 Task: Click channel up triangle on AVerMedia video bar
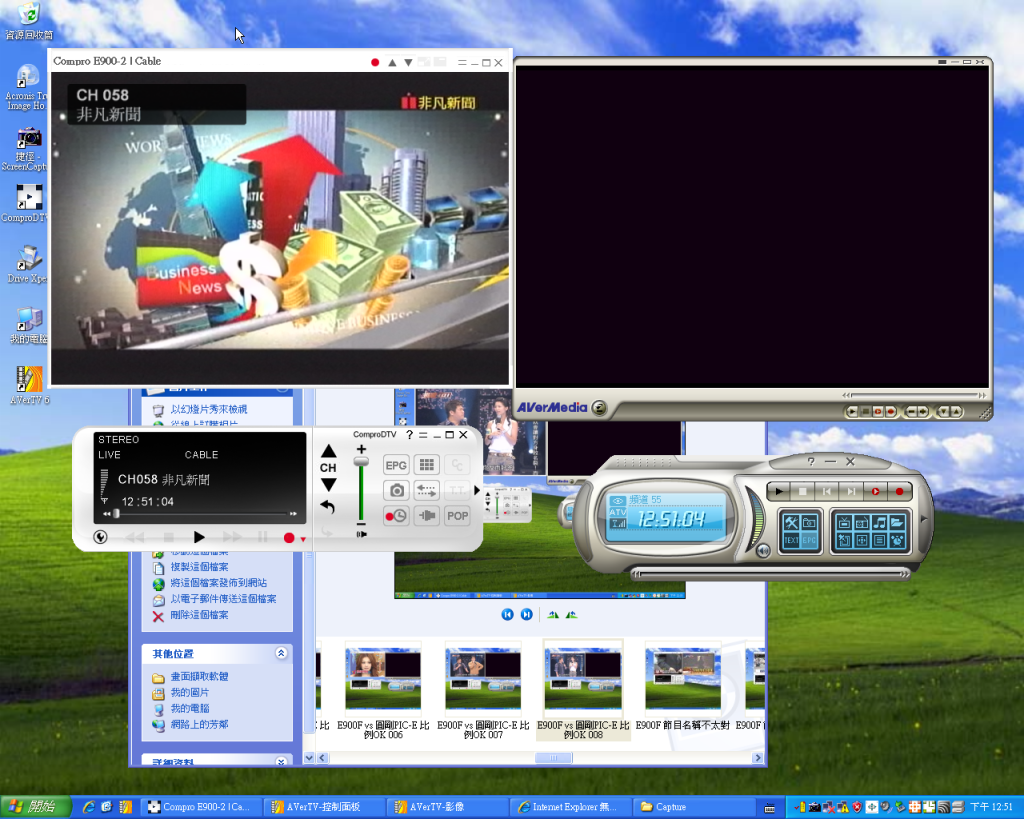(x=956, y=411)
